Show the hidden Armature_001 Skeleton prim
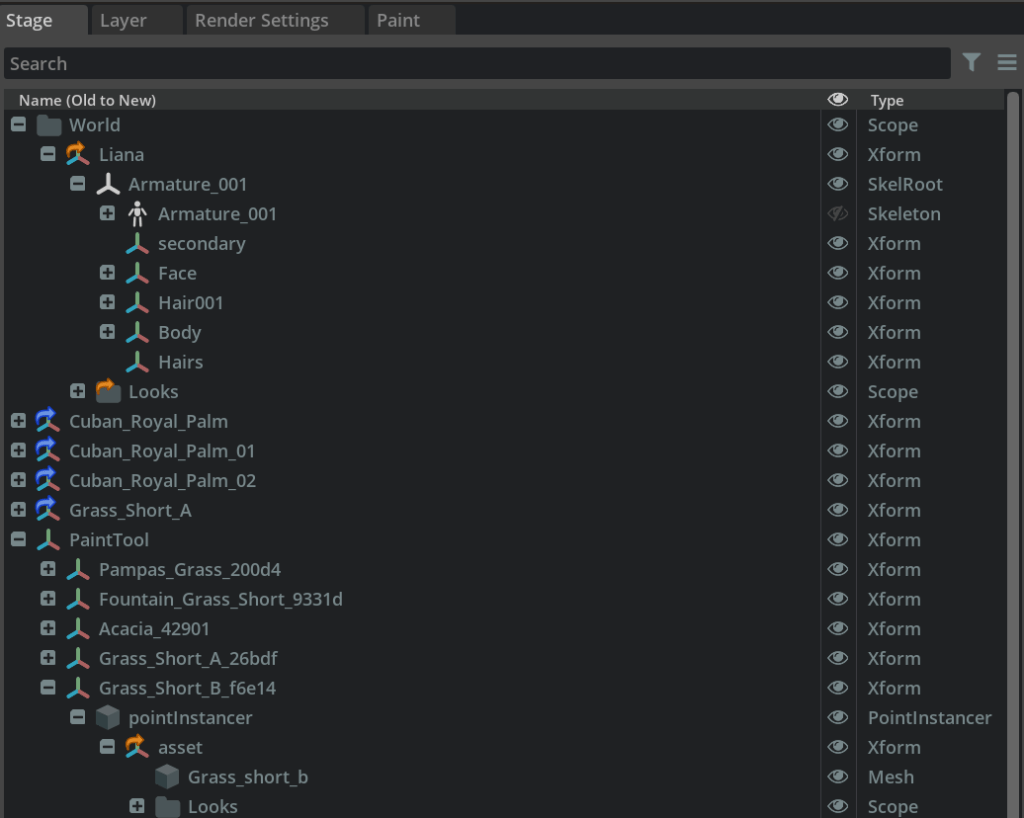 tap(838, 214)
